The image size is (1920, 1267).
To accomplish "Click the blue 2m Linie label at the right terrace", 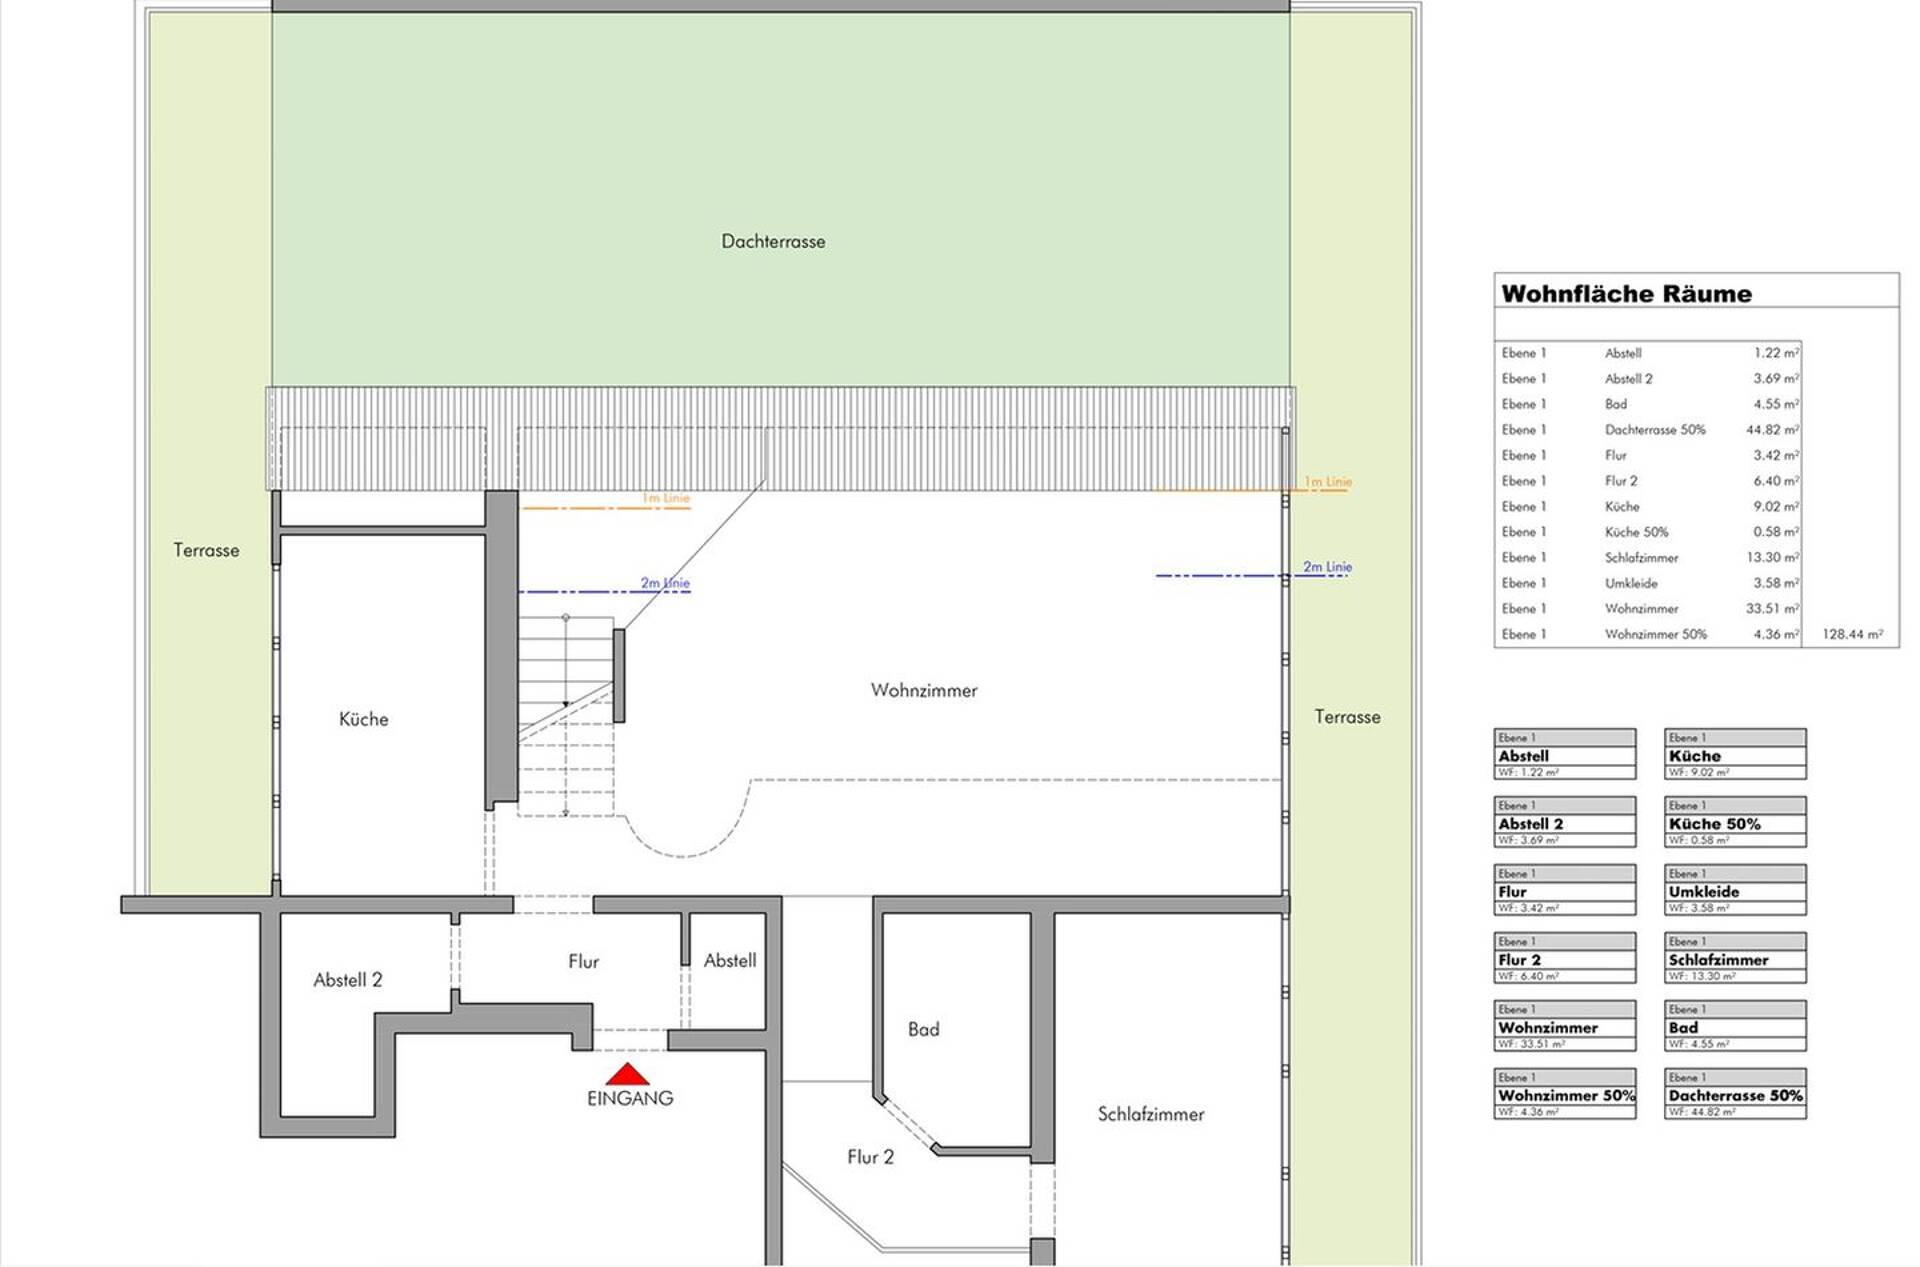I will (x=1327, y=567).
